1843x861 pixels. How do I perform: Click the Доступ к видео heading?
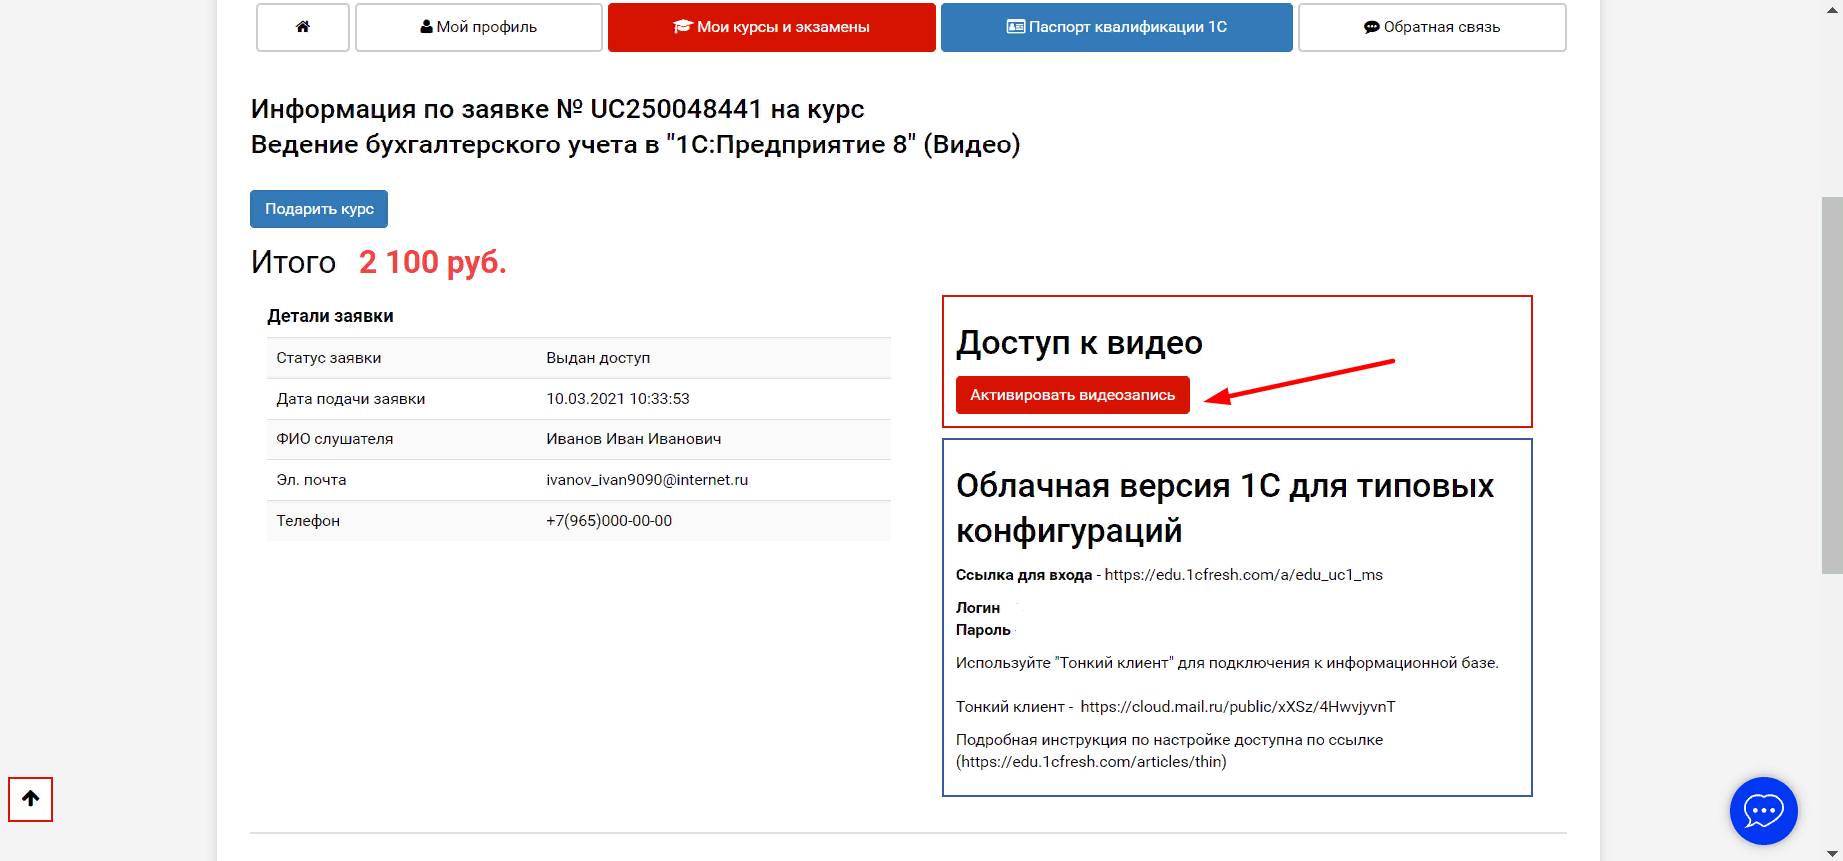[1079, 343]
